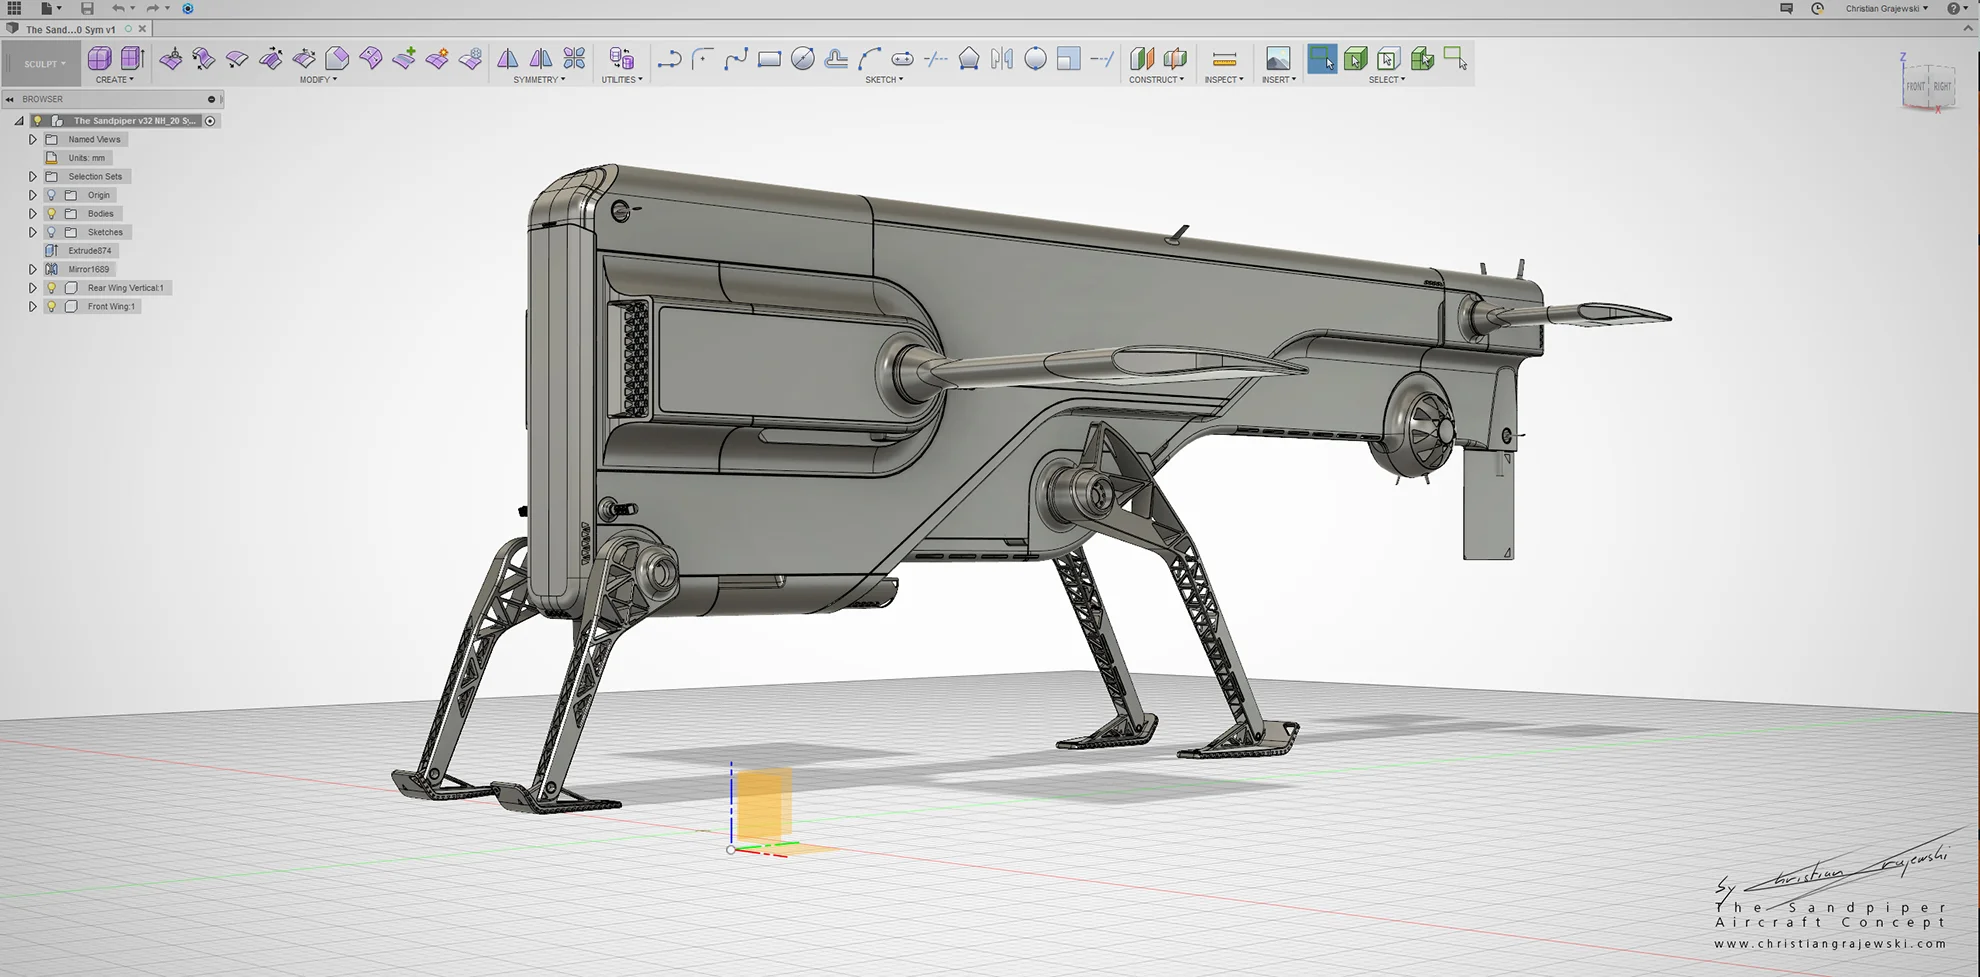This screenshot has width=1980, height=977.
Task: Toggle visibility bulb of Bodies folder
Action: pyautogui.click(x=52, y=214)
